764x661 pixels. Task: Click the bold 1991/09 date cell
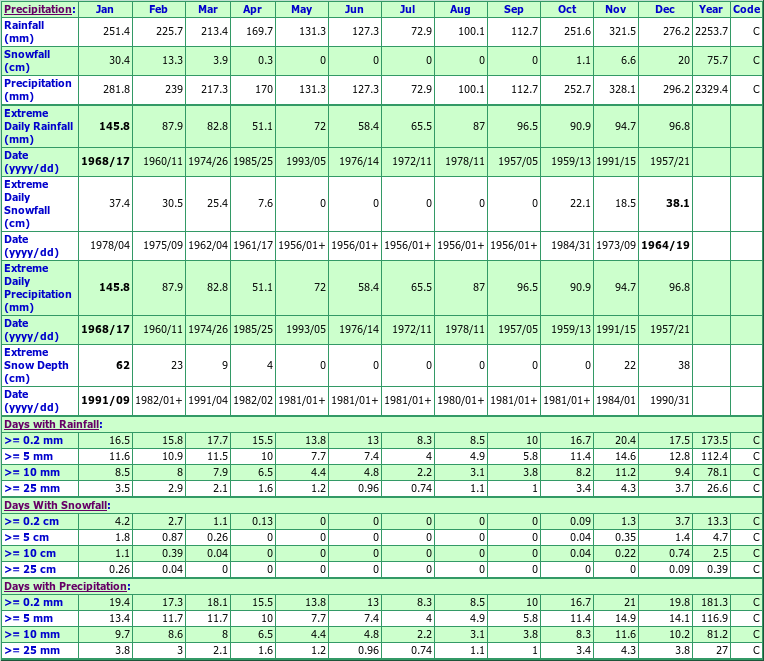(x=106, y=401)
